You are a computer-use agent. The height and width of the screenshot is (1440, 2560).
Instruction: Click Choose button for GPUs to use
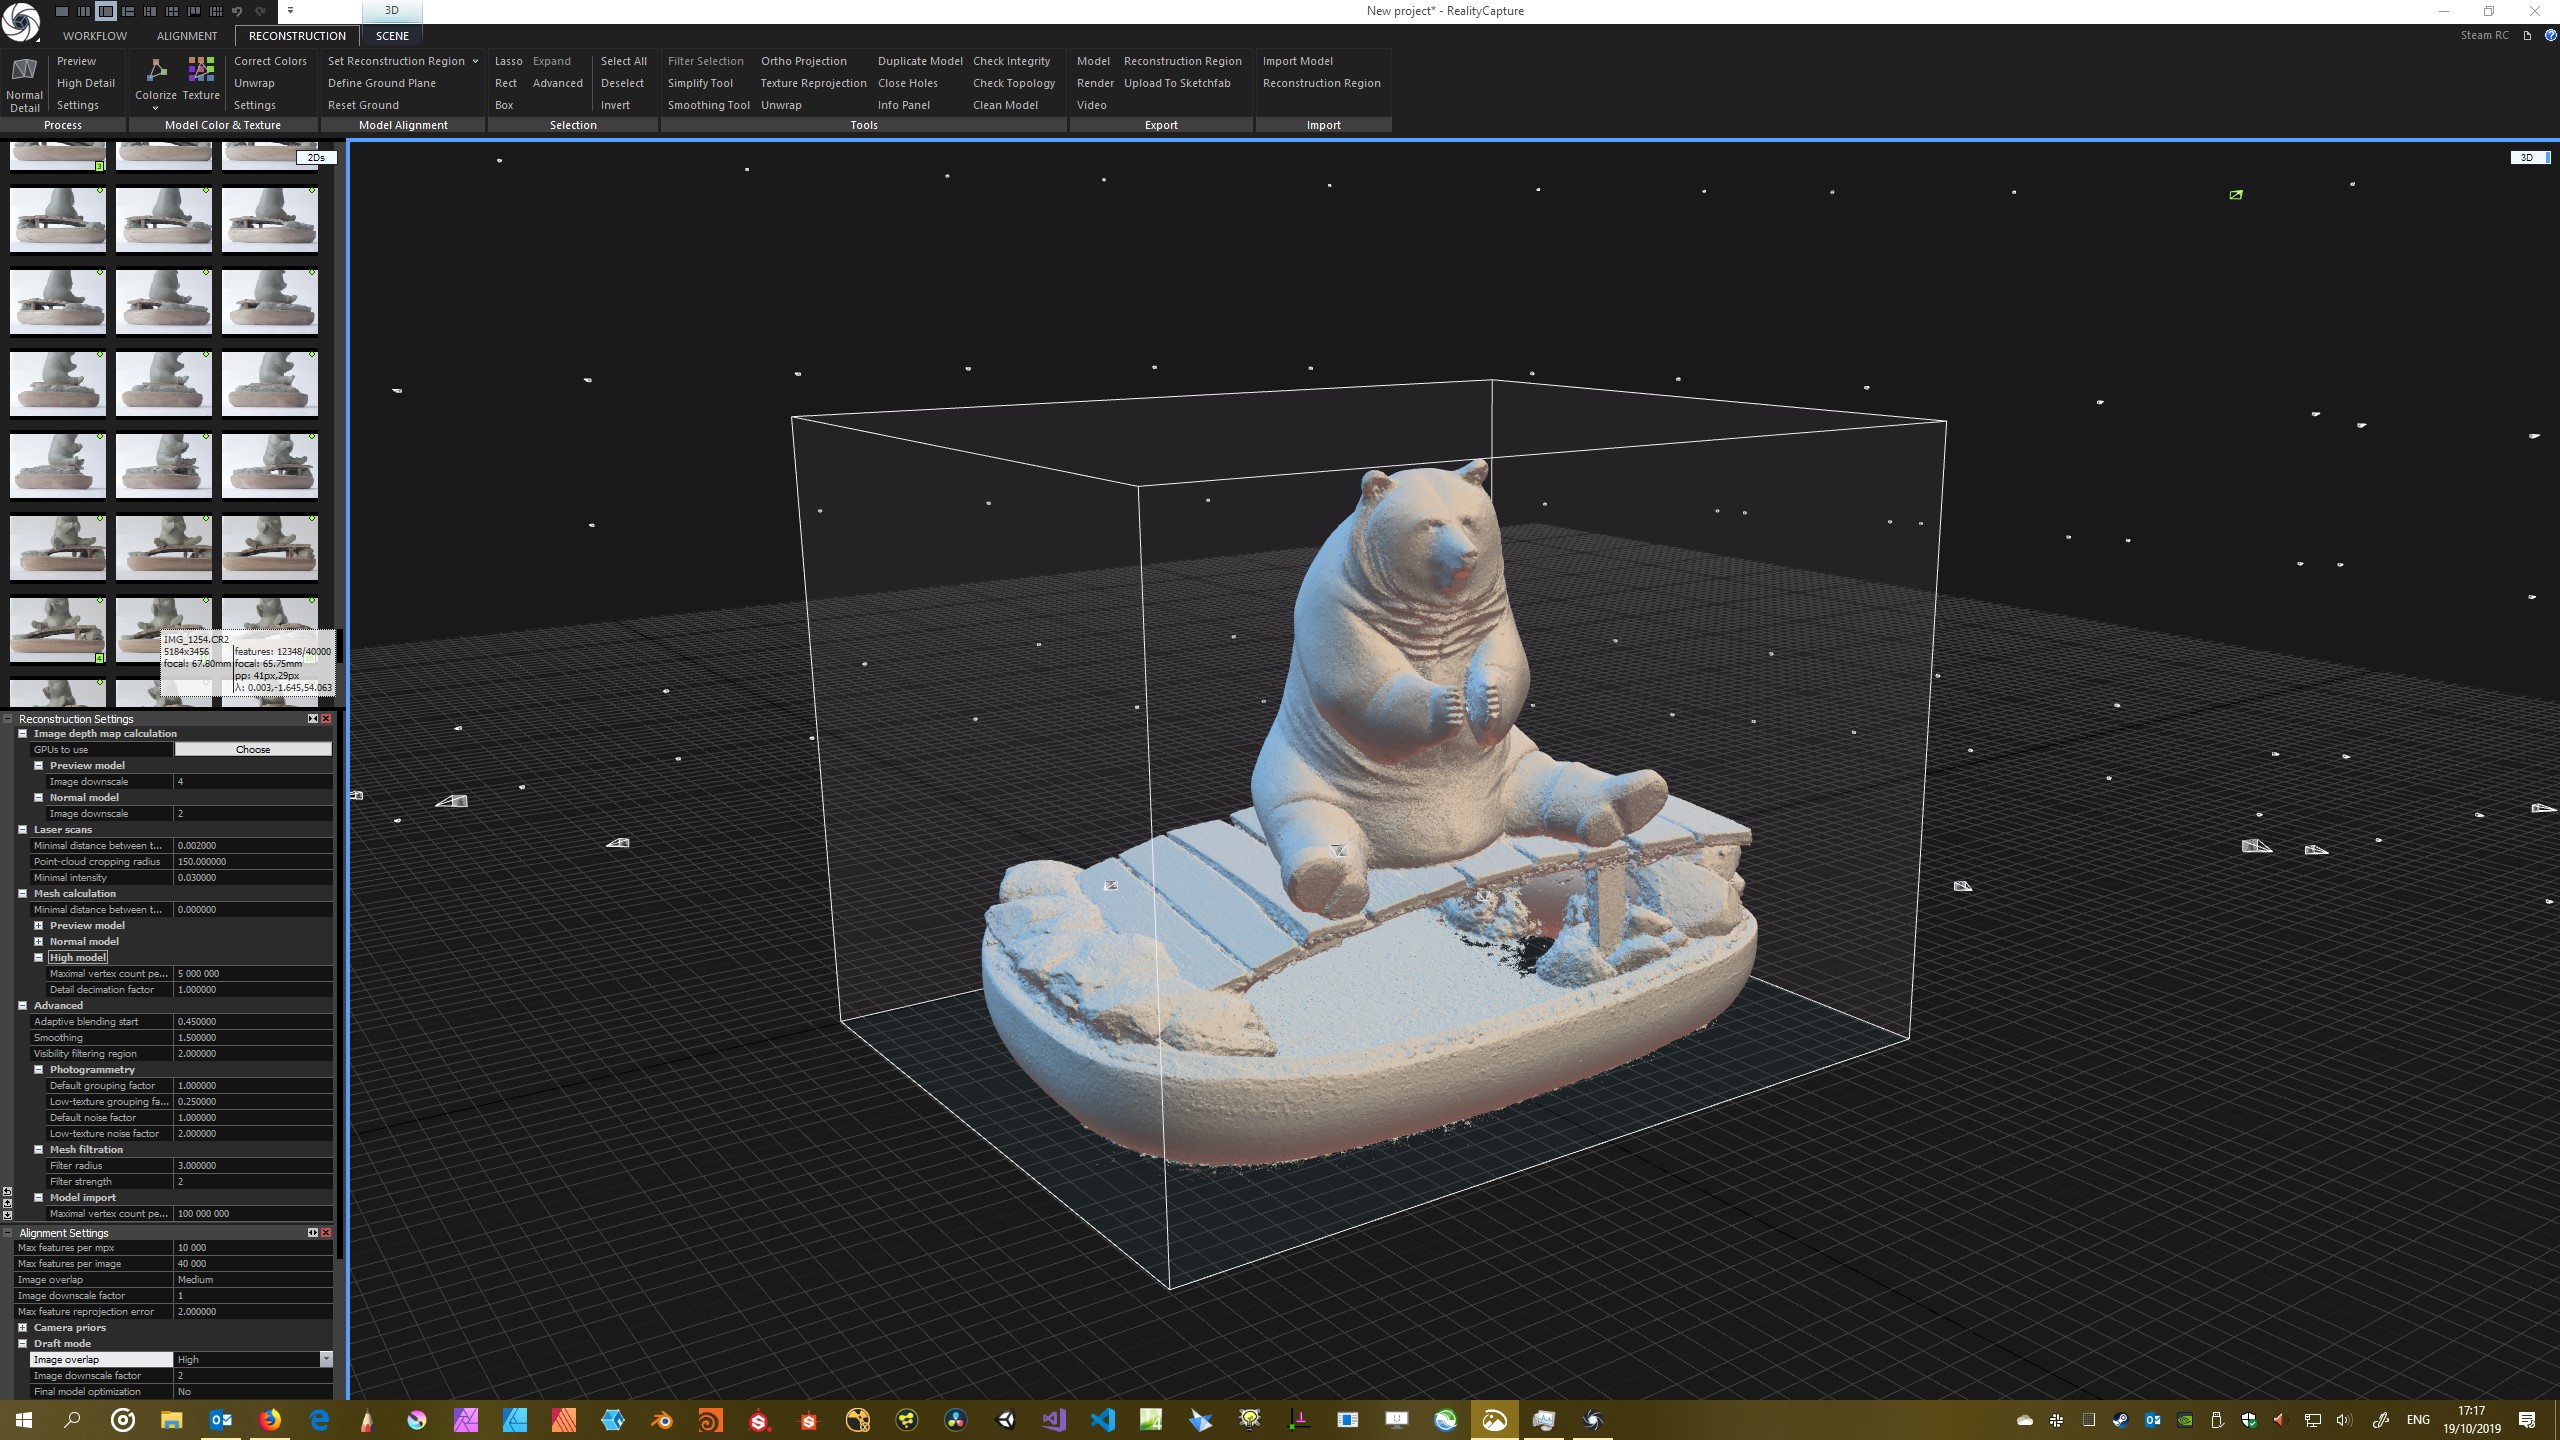253,750
